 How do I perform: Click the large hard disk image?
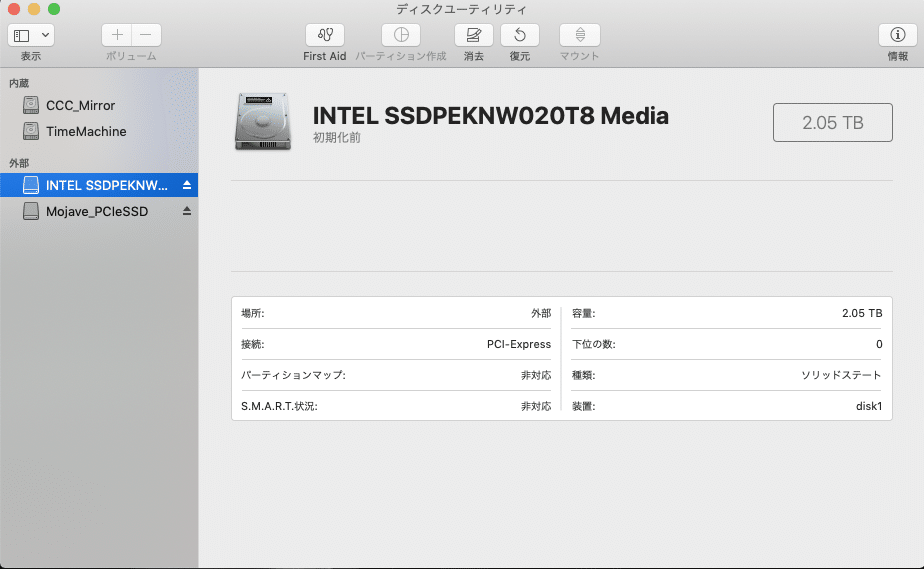coord(263,121)
